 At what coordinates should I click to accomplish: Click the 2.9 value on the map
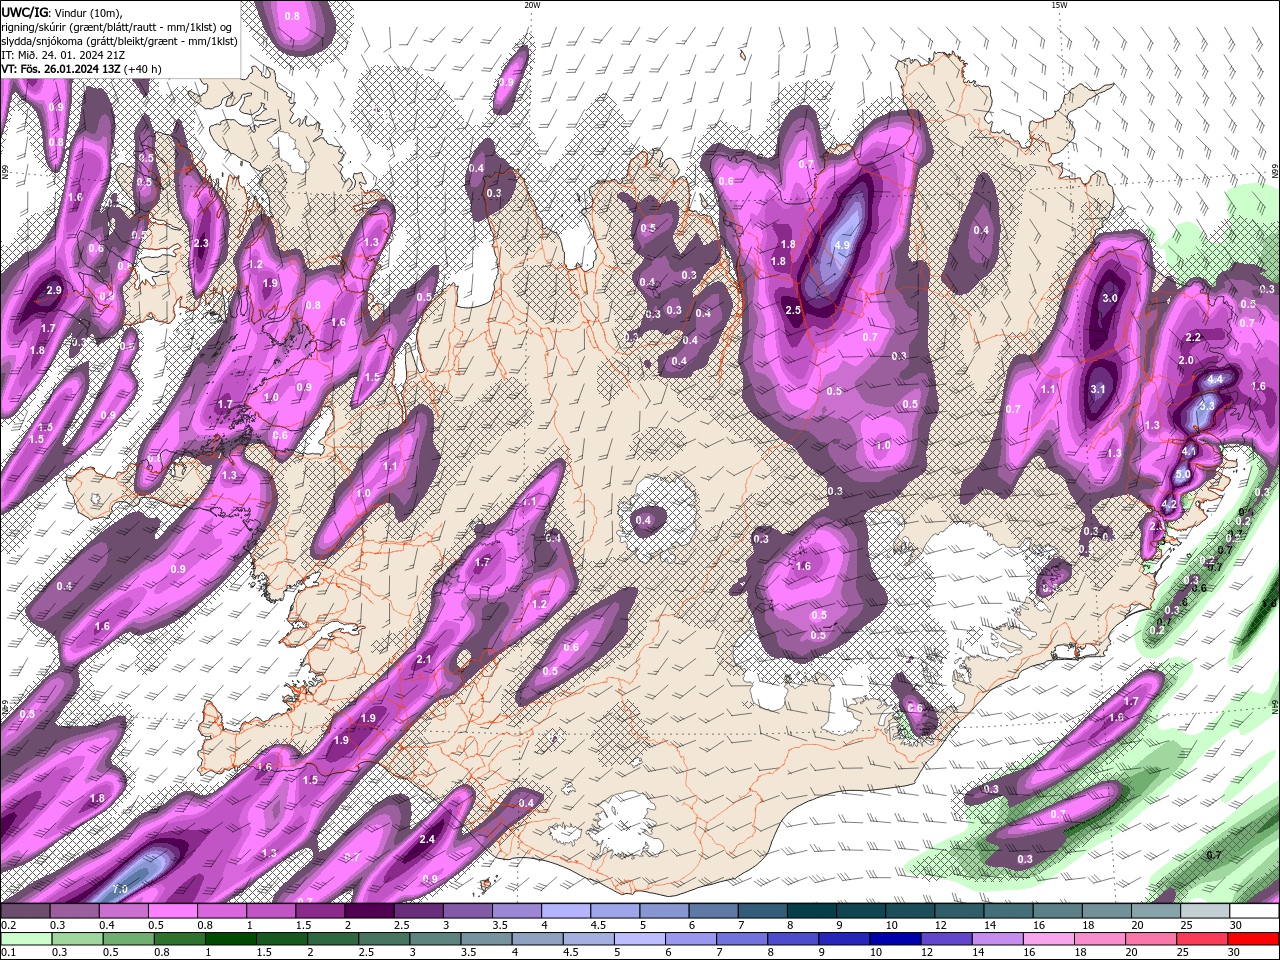point(53,290)
